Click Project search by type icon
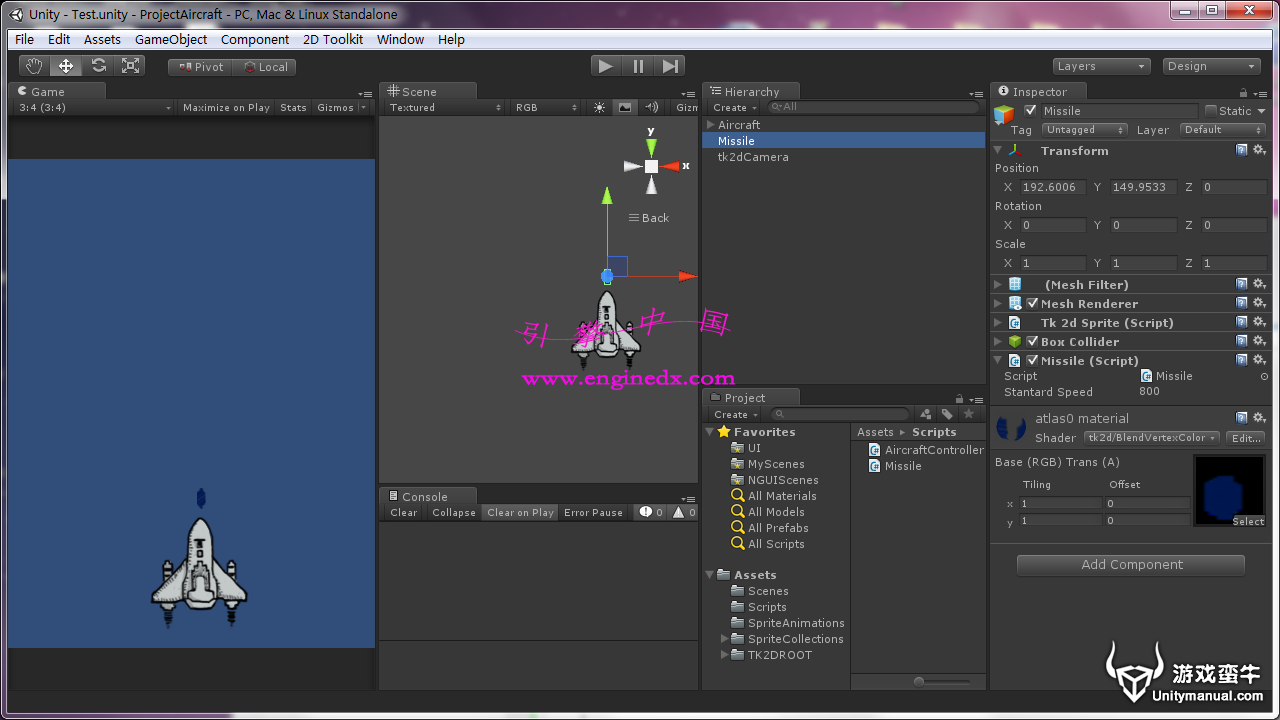Viewport: 1280px width, 720px height. (x=926, y=414)
